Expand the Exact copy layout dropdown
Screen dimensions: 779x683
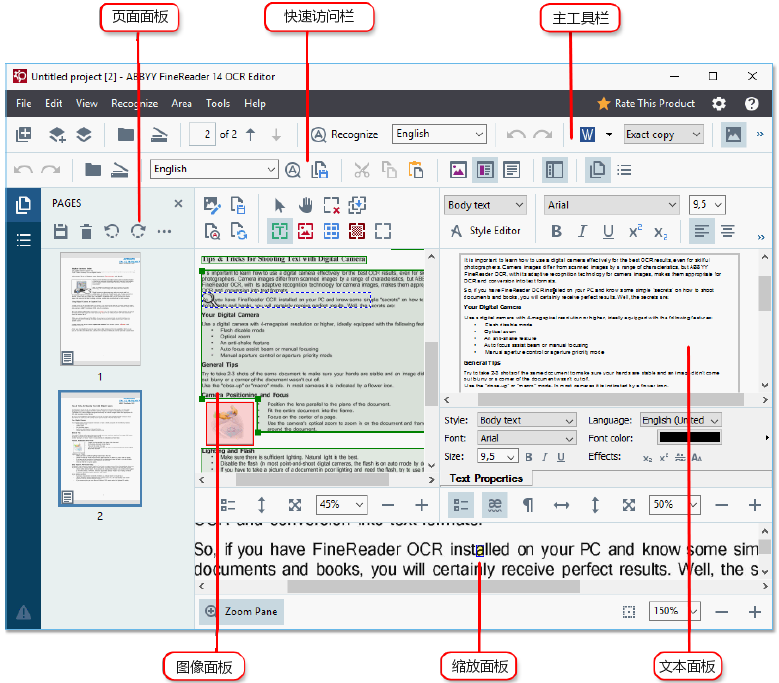(663, 134)
